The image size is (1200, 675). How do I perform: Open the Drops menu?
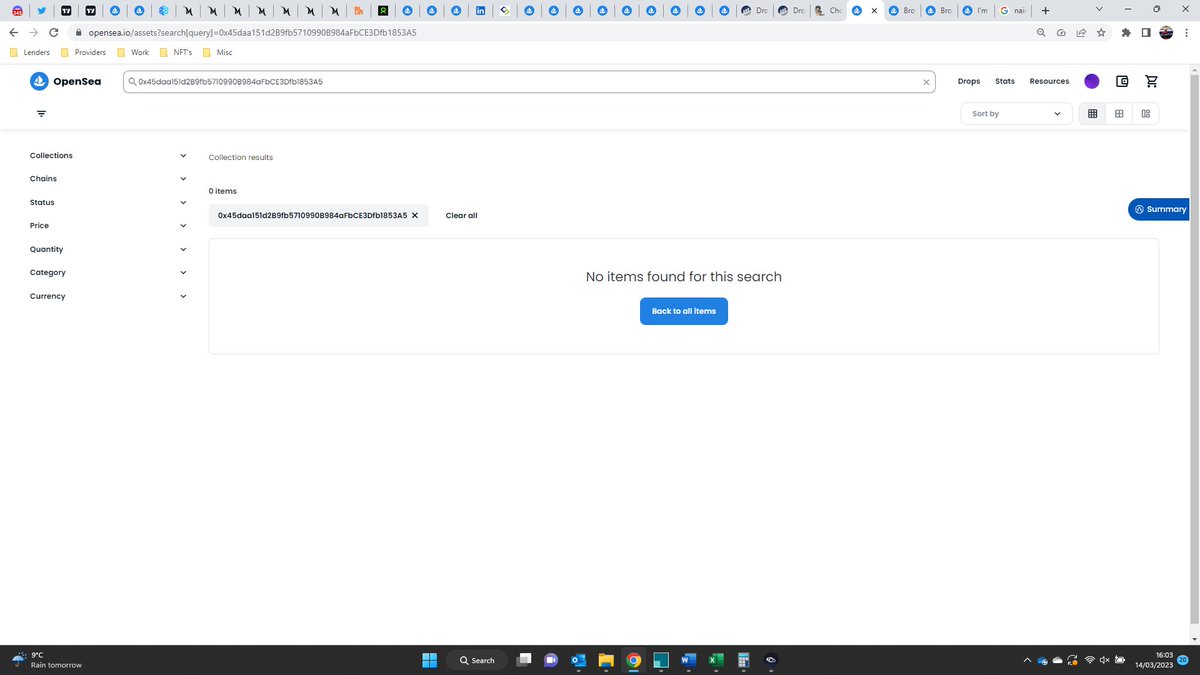pos(969,81)
